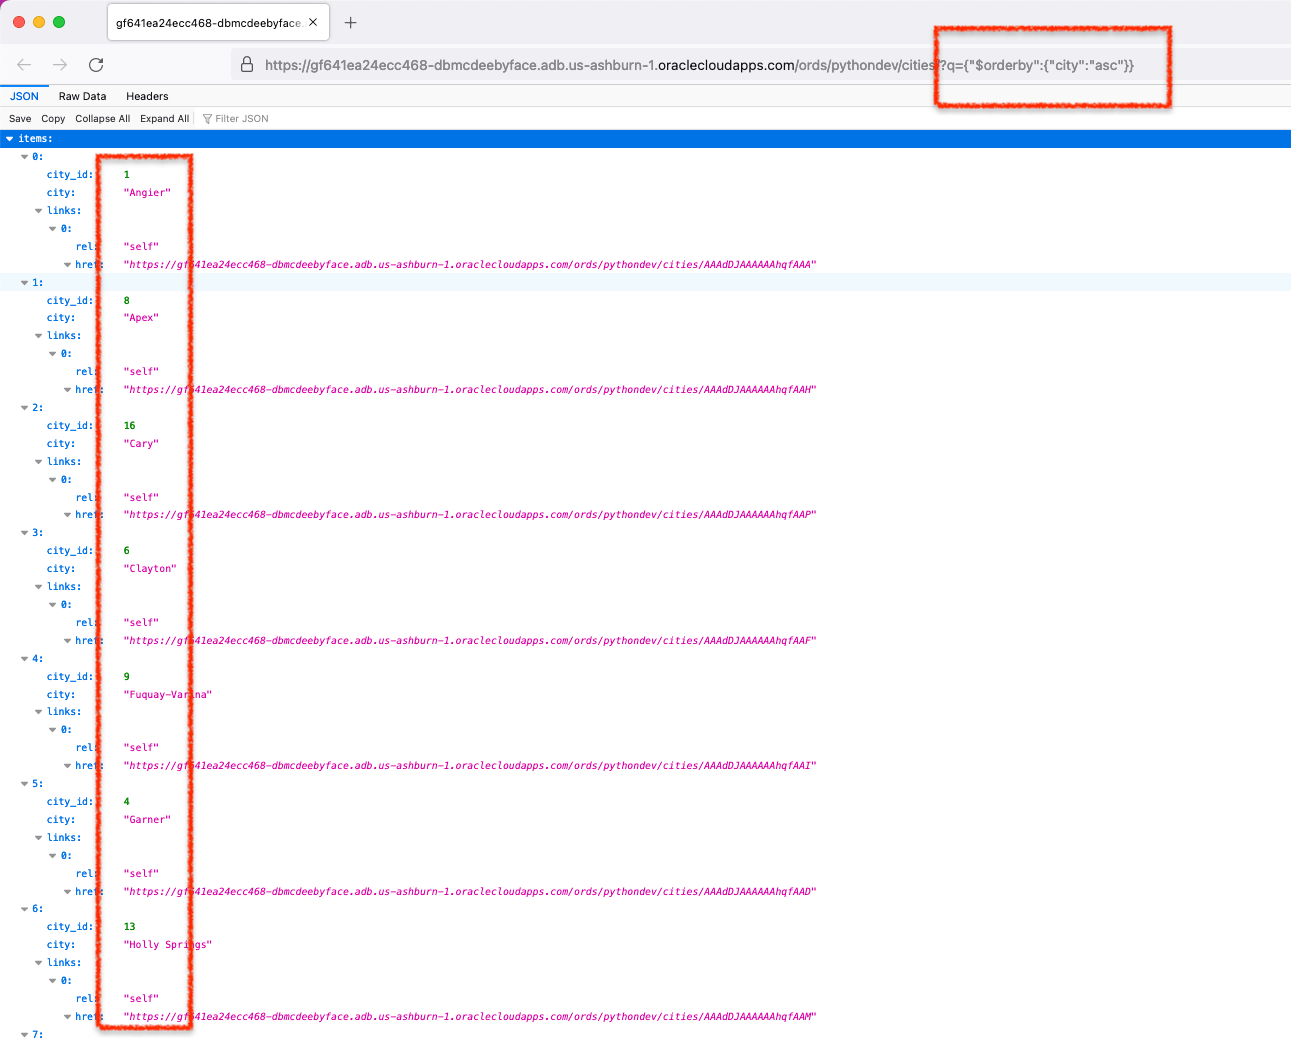Collapse the entry for Apex
Screen dimensions: 1291x1042
coord(24,282)
